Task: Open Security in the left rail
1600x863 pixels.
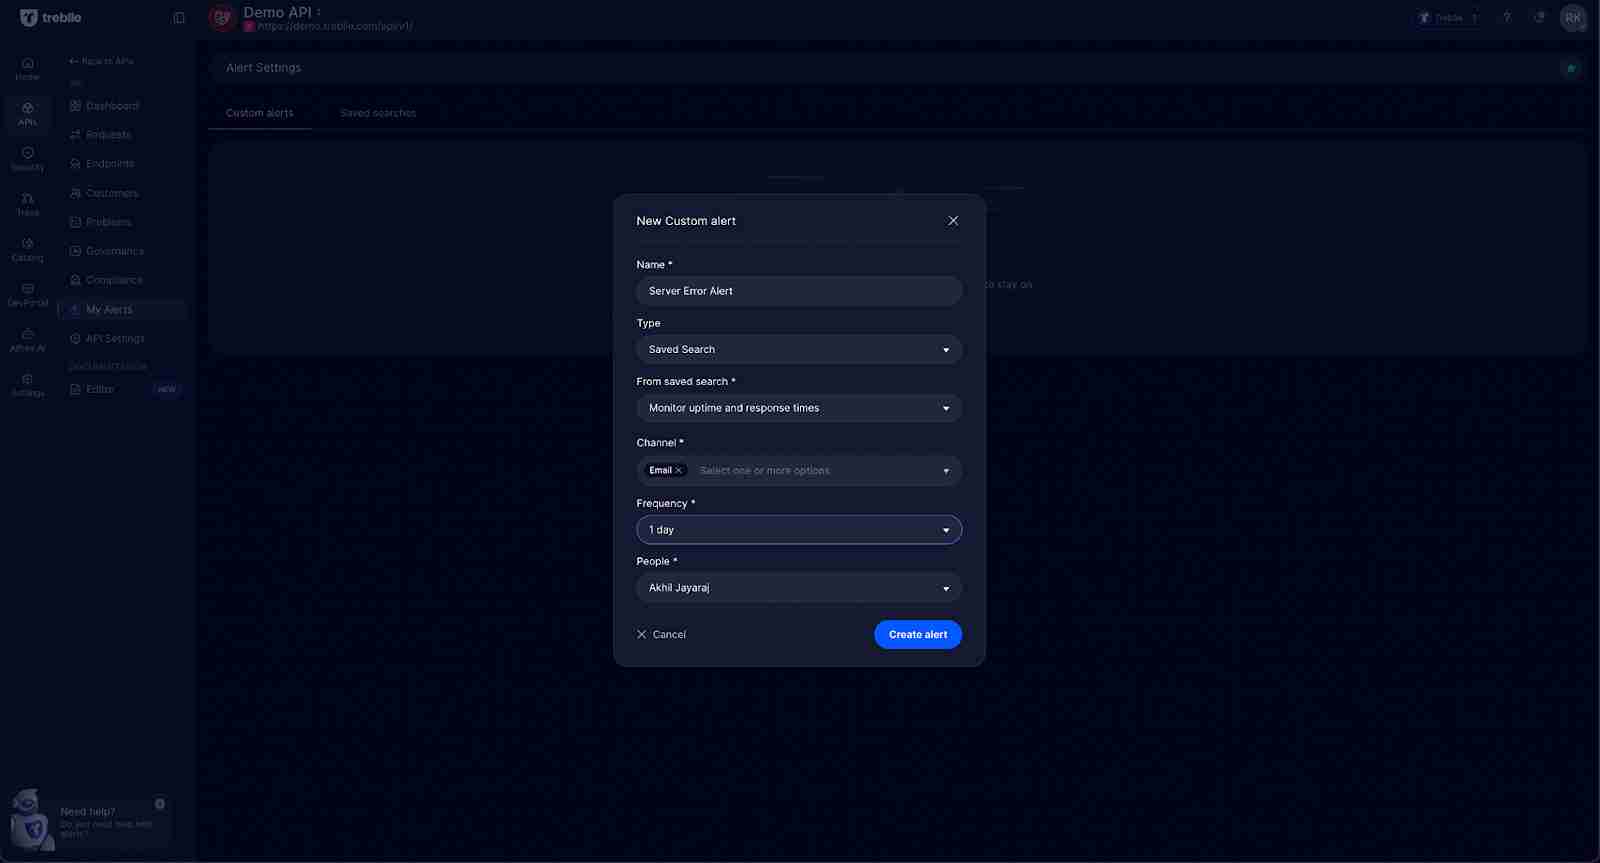Action: (27, 159)
